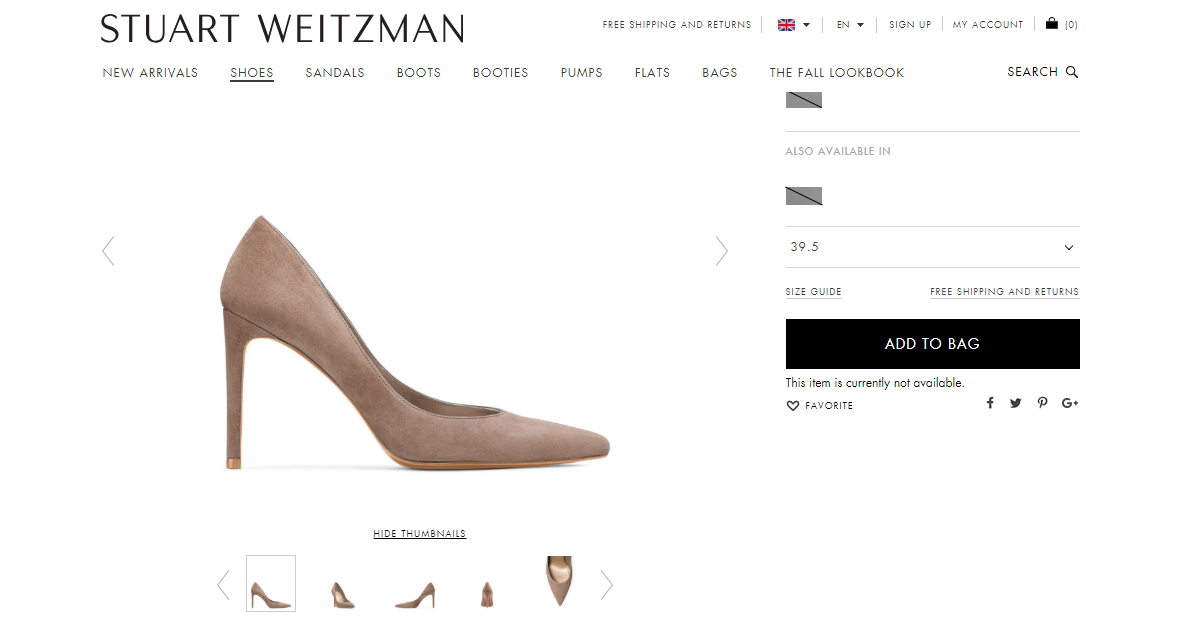Click the Add to Bag button
The height and width of the screenshot is (630, 1200).
point(932,343)
